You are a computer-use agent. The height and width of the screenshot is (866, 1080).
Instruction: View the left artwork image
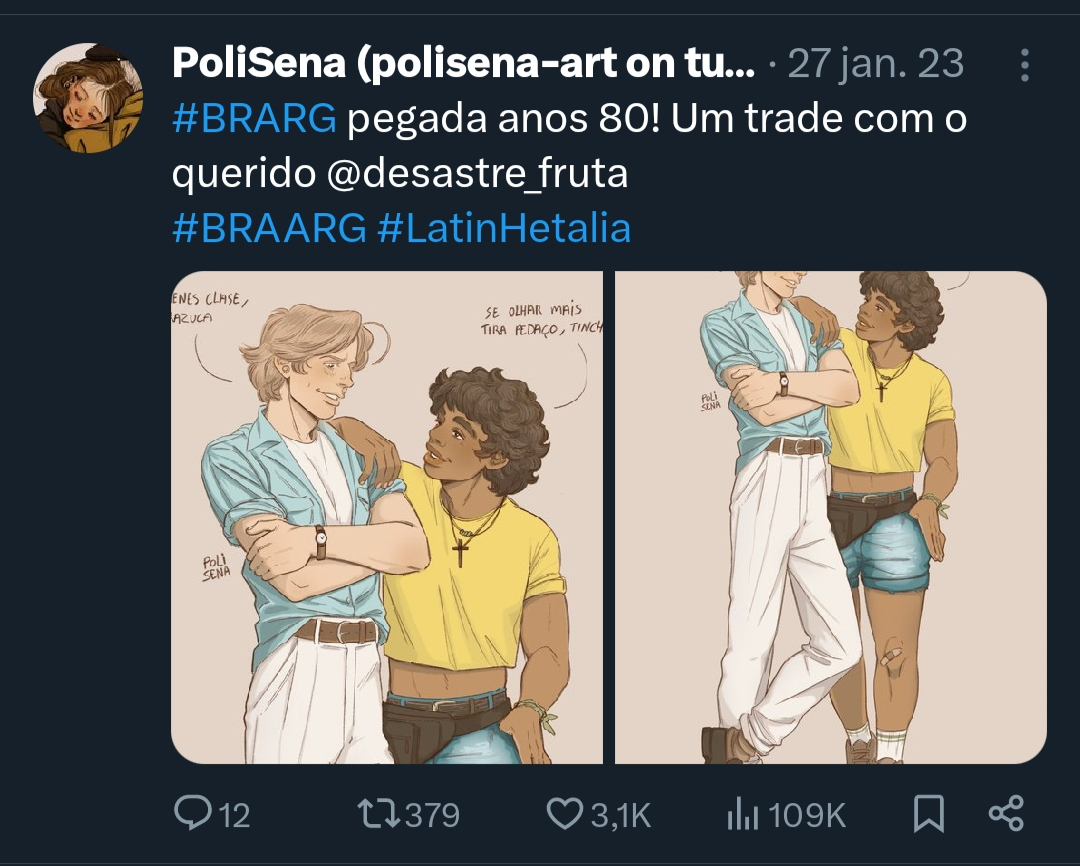click(x=386, y=517)
